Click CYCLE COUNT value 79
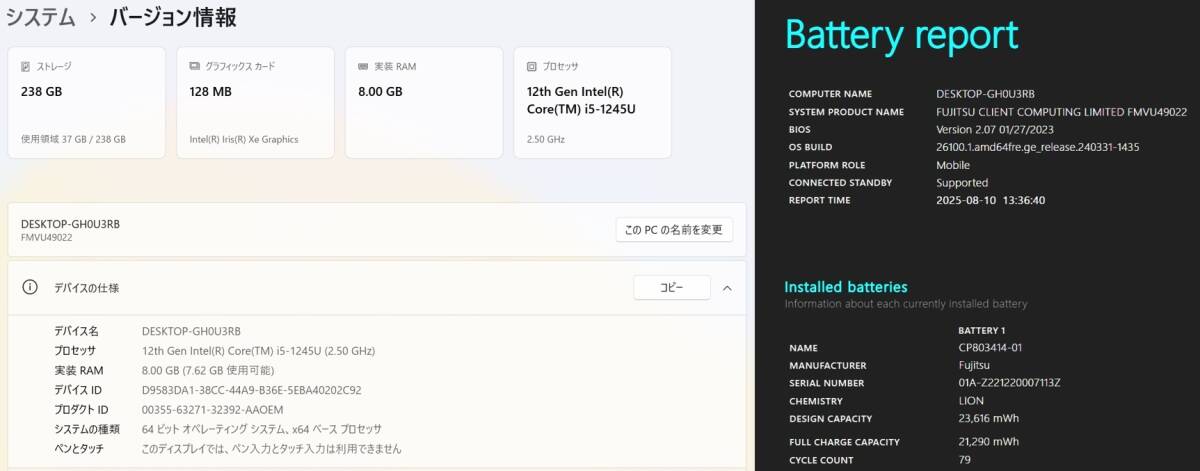 [964, 460]
